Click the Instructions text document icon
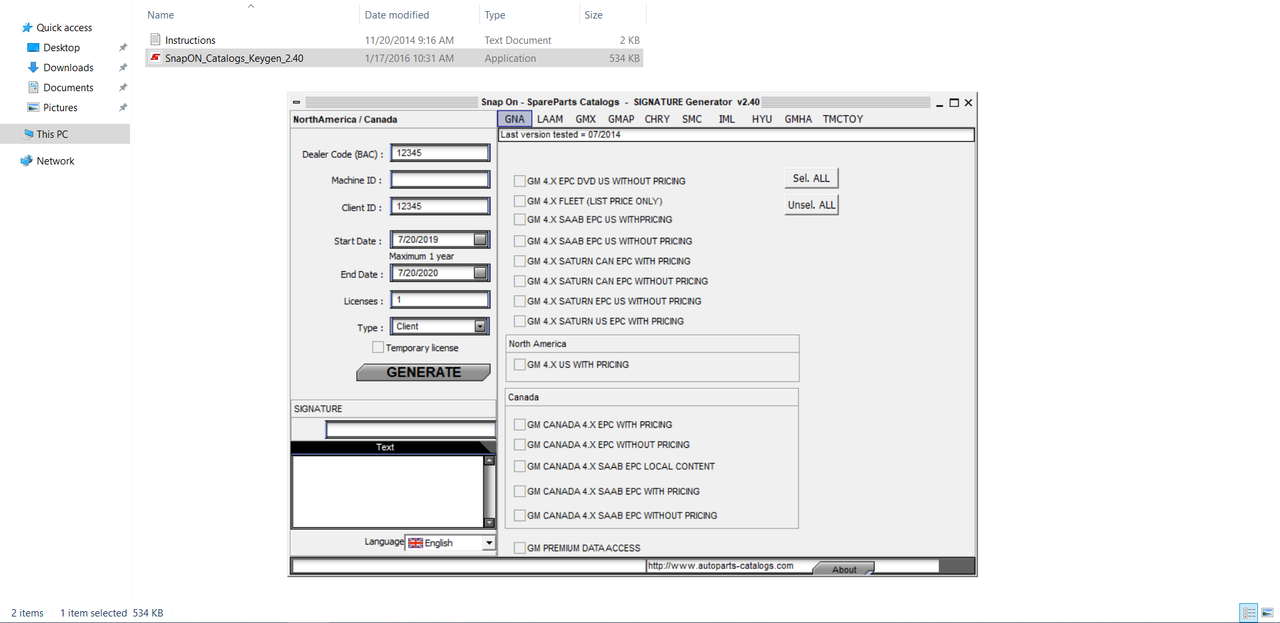The image size is (1280, 623). coord(155,40)
